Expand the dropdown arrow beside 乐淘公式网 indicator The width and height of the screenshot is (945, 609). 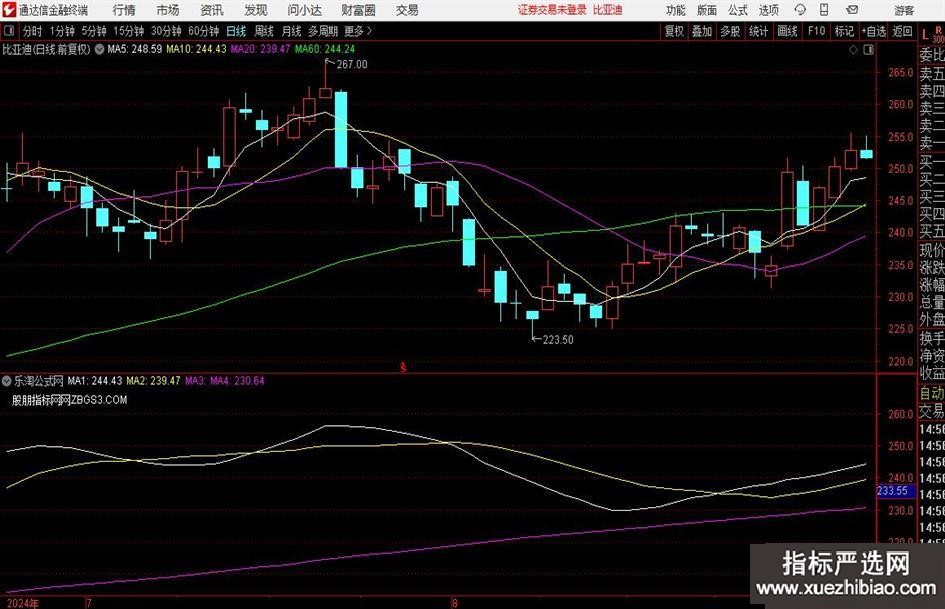(7, 380)
